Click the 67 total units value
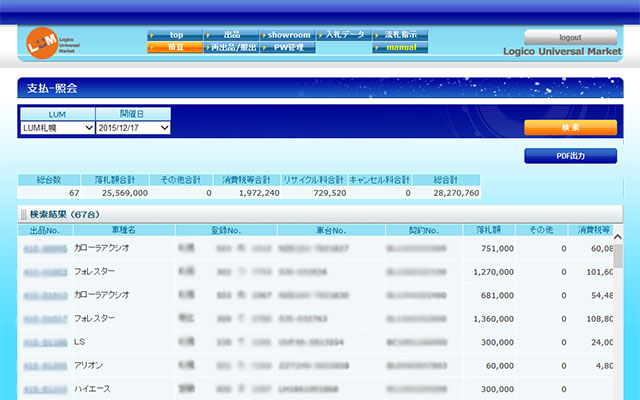The height and width of the screenshot is (400, 640). [x=74, y=193]
